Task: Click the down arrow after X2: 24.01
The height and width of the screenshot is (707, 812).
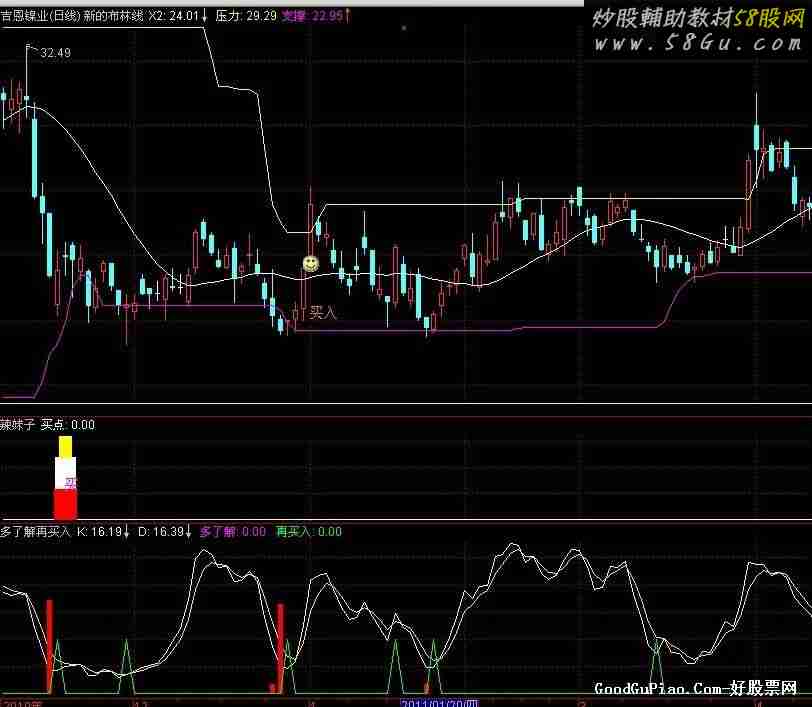Action: (205, 16)
